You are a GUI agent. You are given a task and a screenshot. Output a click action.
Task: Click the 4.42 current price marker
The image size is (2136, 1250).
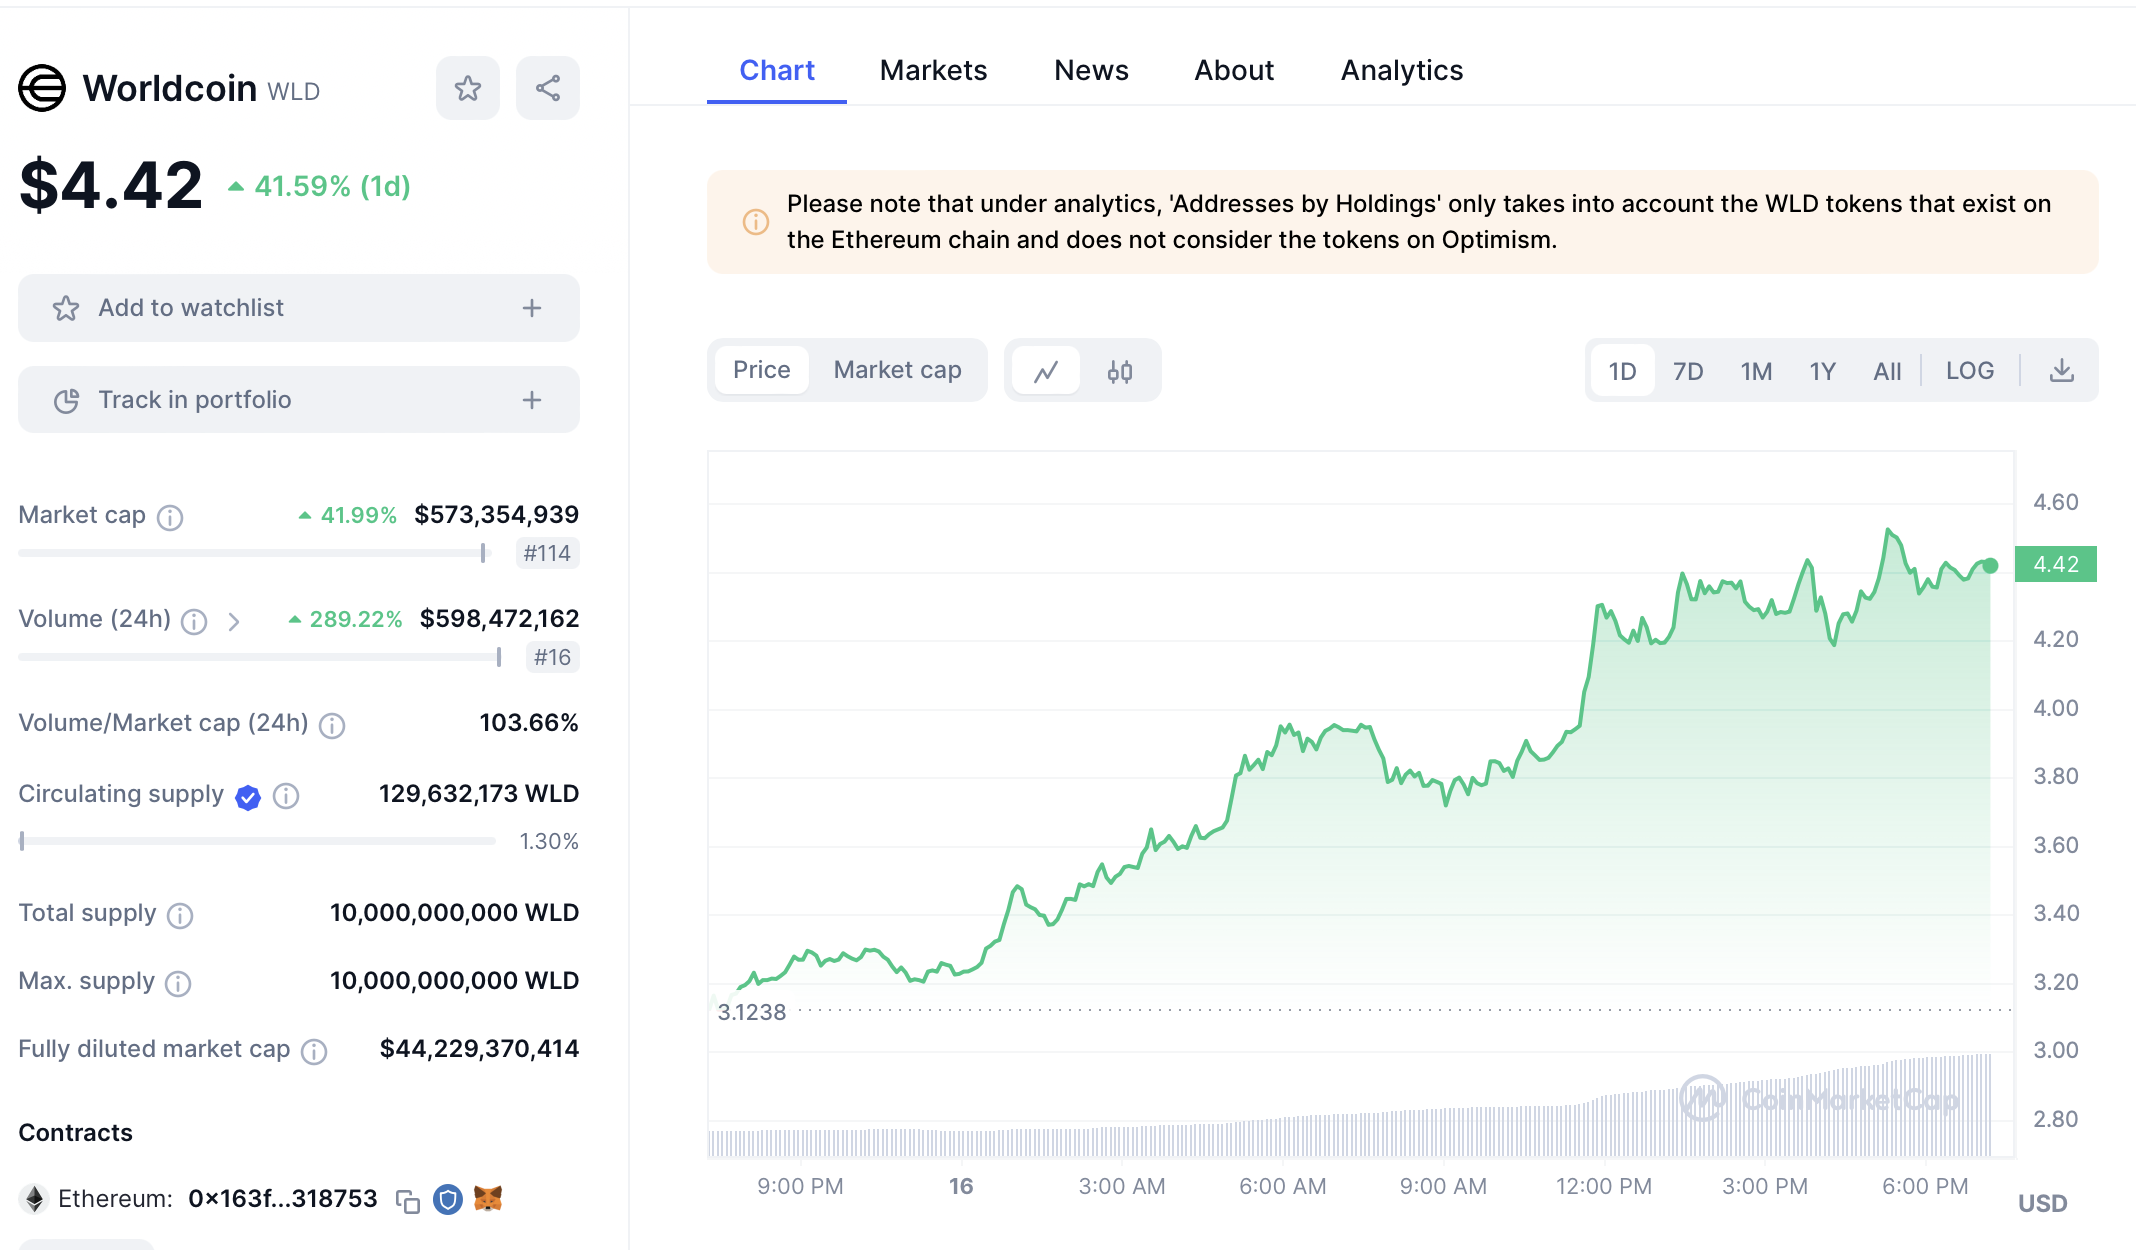tap(2055, 564)
